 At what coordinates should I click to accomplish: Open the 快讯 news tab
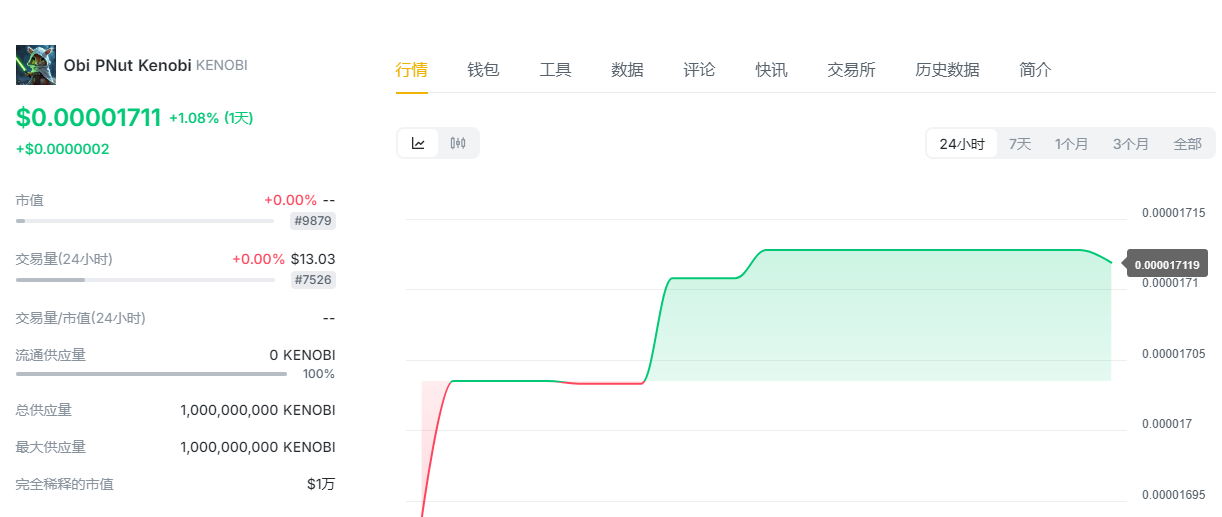tap(771, 70)
